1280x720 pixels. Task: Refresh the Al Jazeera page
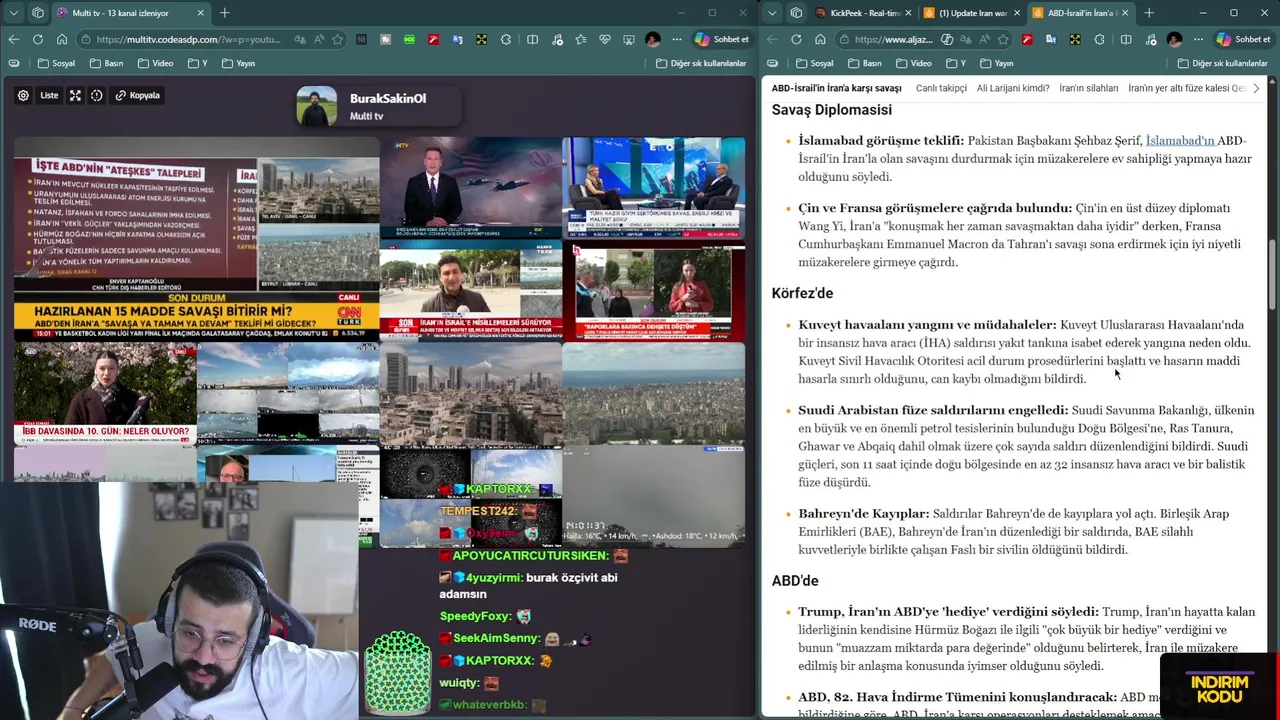point(796,39)
